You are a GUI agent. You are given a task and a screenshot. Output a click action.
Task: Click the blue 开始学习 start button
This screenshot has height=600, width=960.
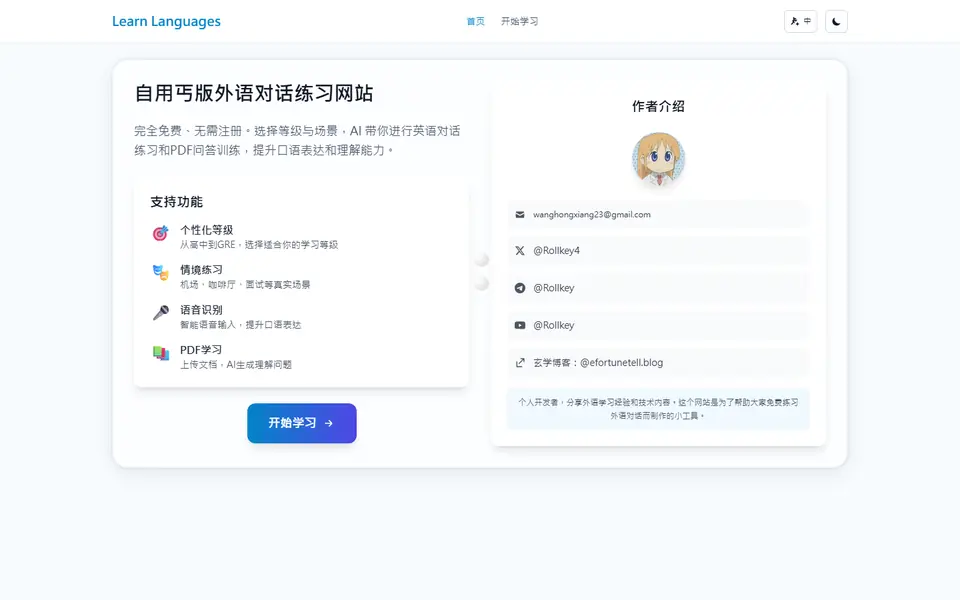302,423
